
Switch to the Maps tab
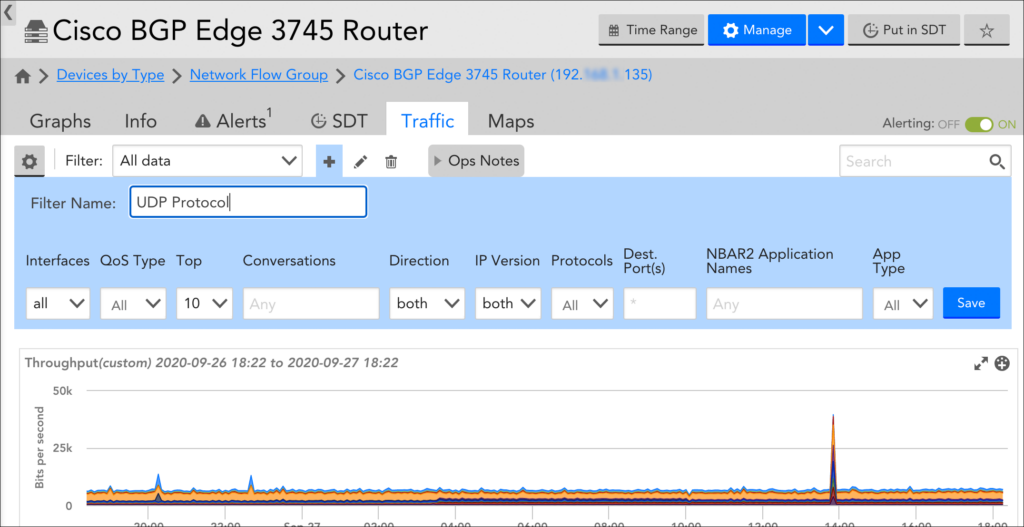[511, 121]
